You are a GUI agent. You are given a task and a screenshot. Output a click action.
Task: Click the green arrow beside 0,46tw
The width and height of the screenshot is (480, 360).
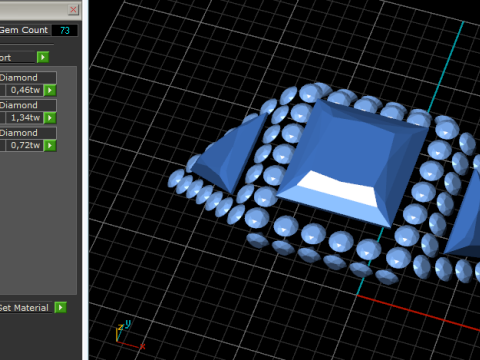[50, 90]
